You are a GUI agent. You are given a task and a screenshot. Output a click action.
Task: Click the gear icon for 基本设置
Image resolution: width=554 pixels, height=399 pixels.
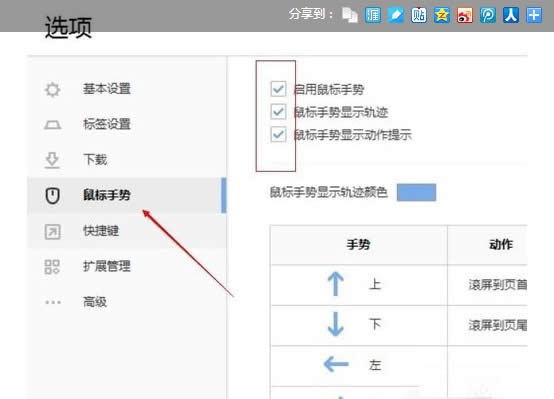tap(53, 89)
